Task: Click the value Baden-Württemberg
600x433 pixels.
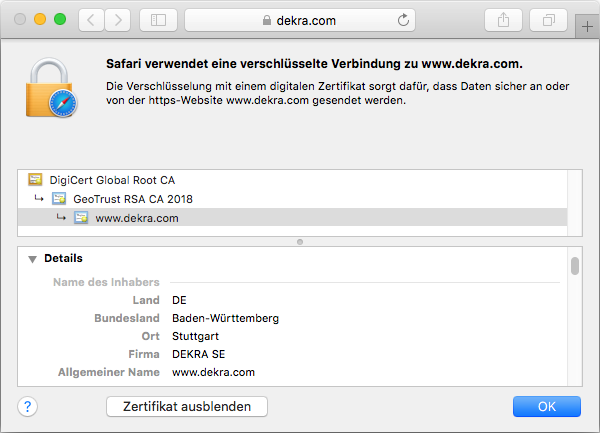Action: (225, 318)
